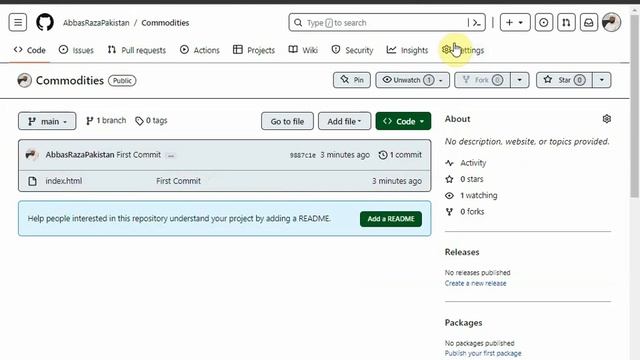Click the gear icon next to About
640x360 pixels.
607,119
